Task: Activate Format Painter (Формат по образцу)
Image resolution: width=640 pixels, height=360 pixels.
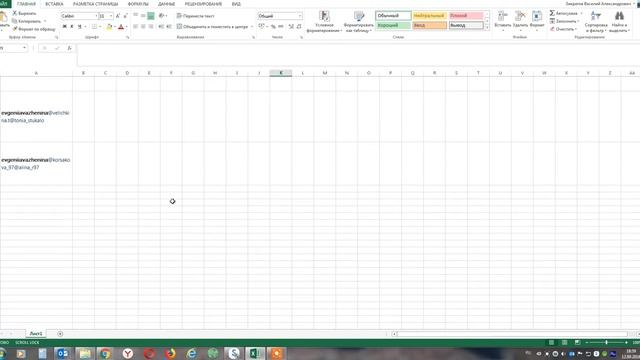Action: pyautogui.click(x=34, y=29)
